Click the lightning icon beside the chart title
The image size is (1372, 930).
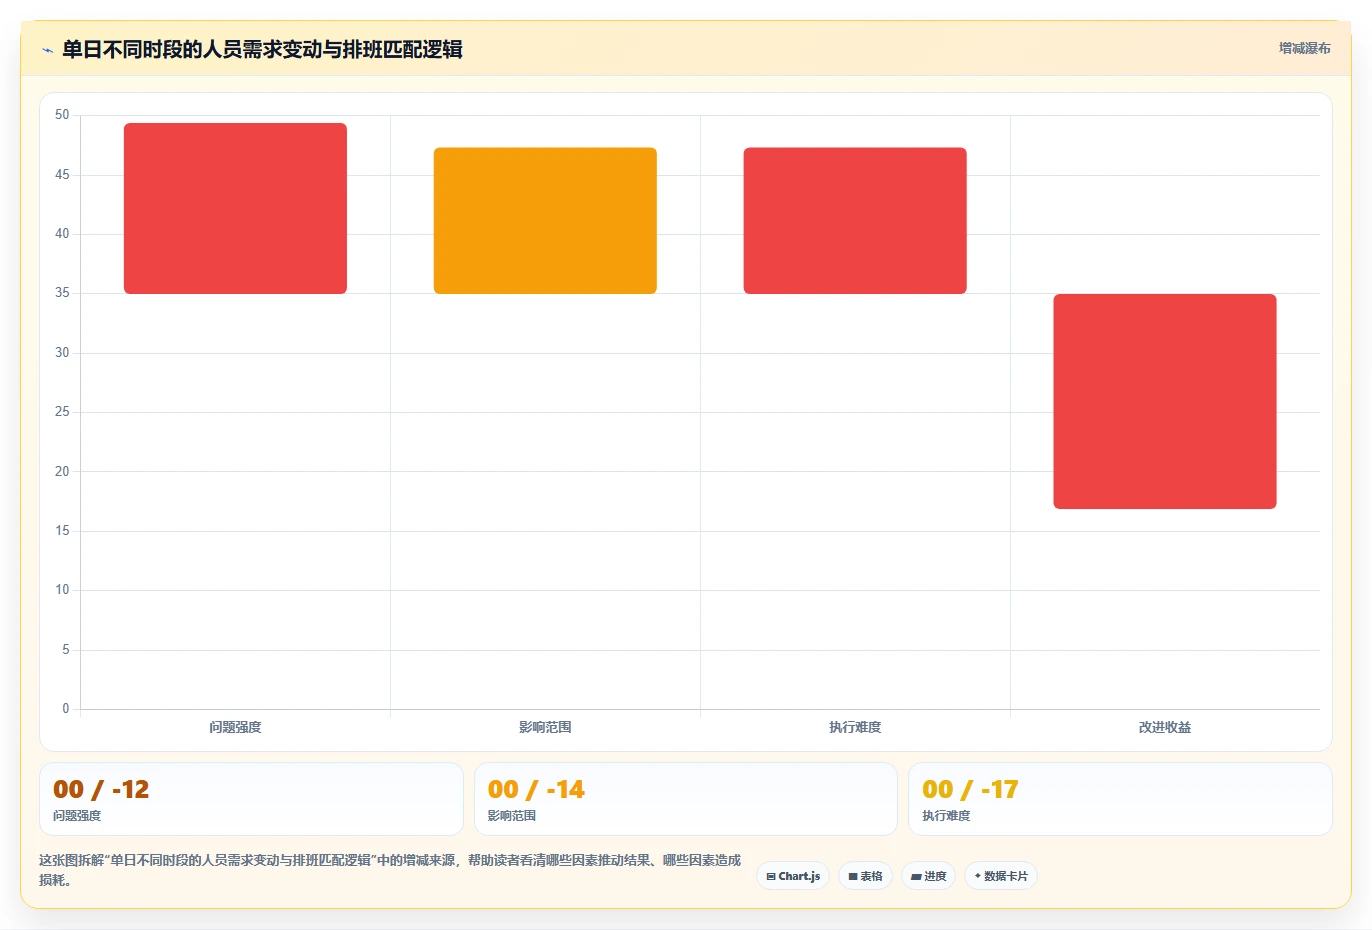(x=47, y=50)
